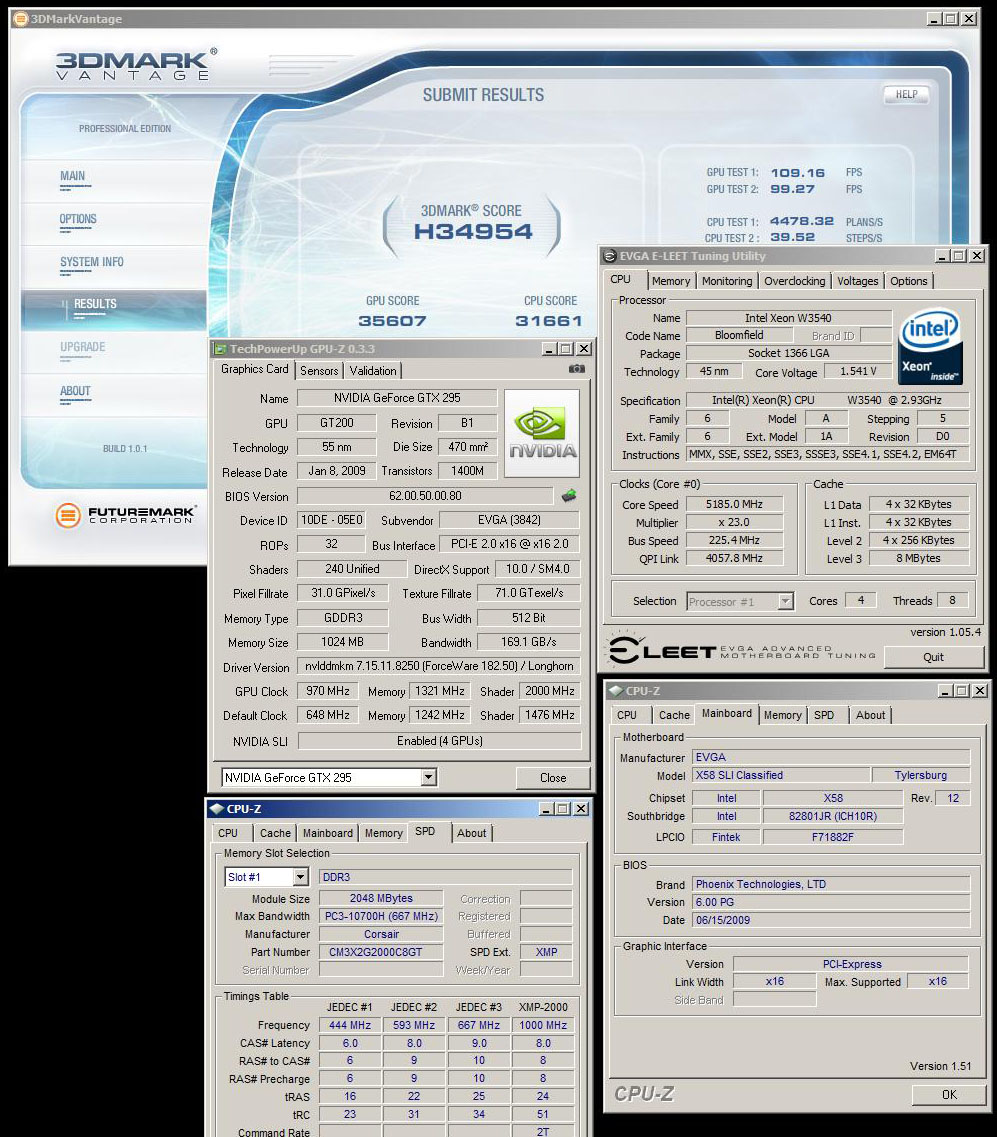
Task: Open the Mainboard tab in the CPU-Z SPD window
Action: [328, 833]
